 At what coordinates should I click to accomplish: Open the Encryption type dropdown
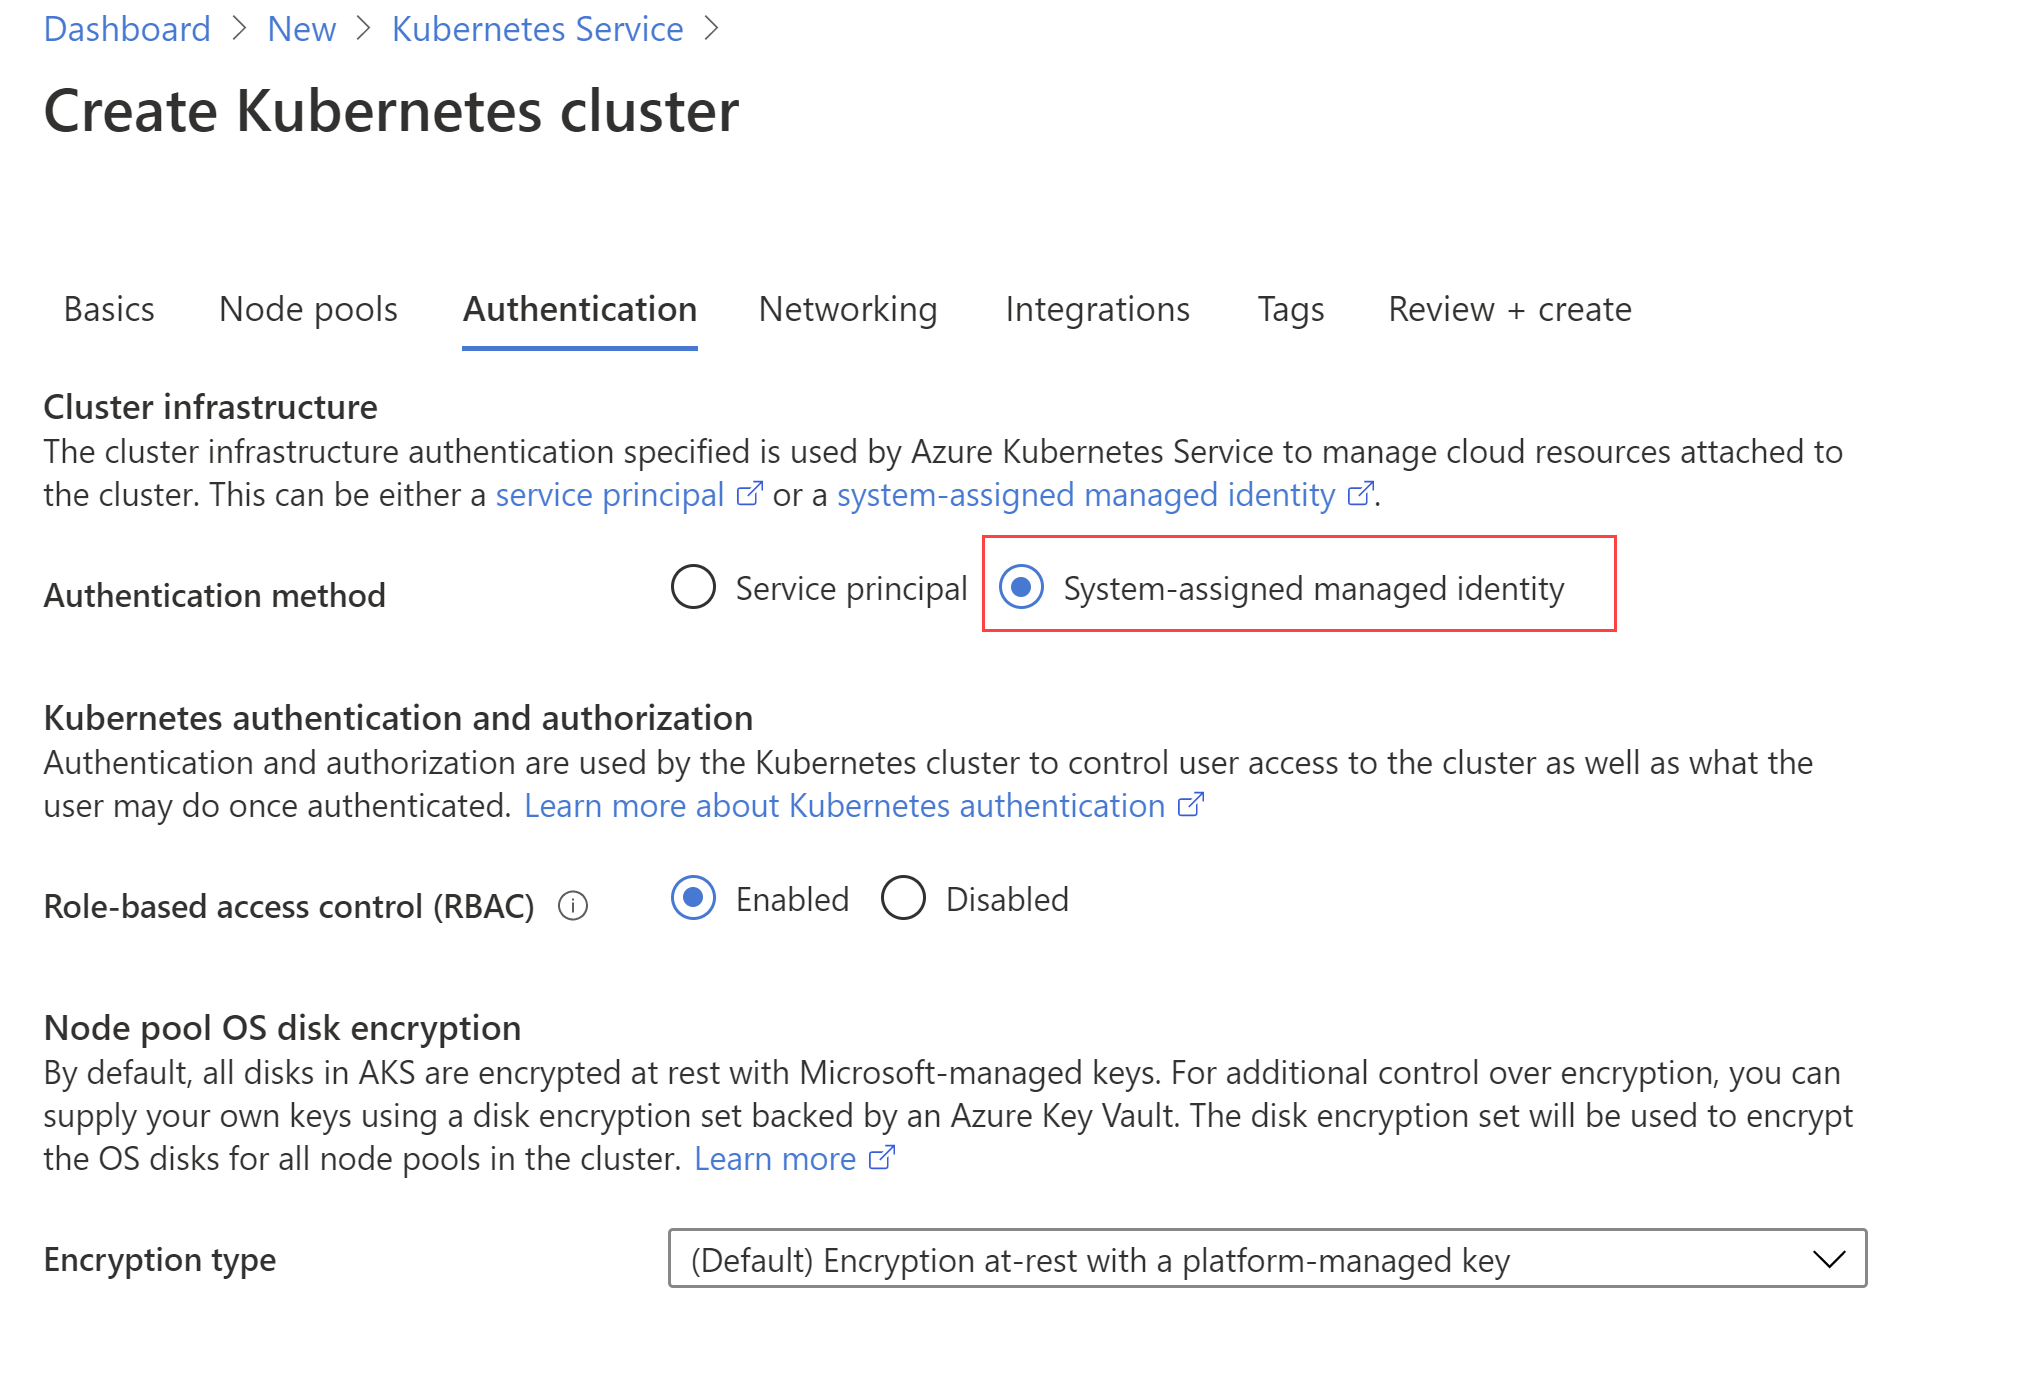click(1267, 1259)
